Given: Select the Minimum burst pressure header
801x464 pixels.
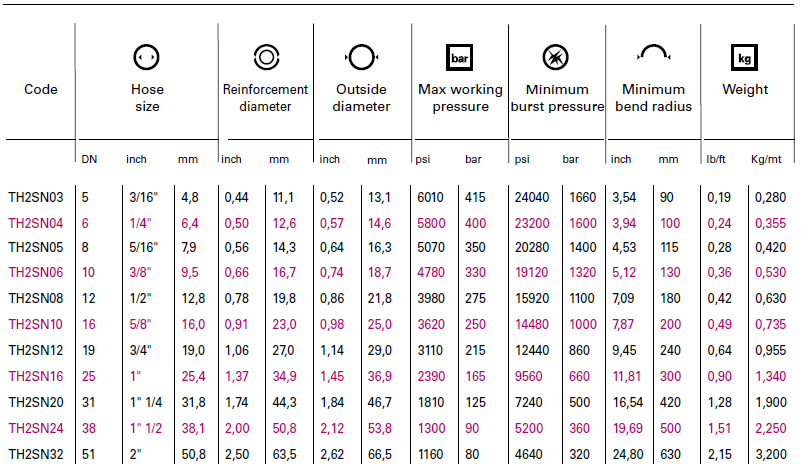Looking at the screenshot, I should coord(557,98).
